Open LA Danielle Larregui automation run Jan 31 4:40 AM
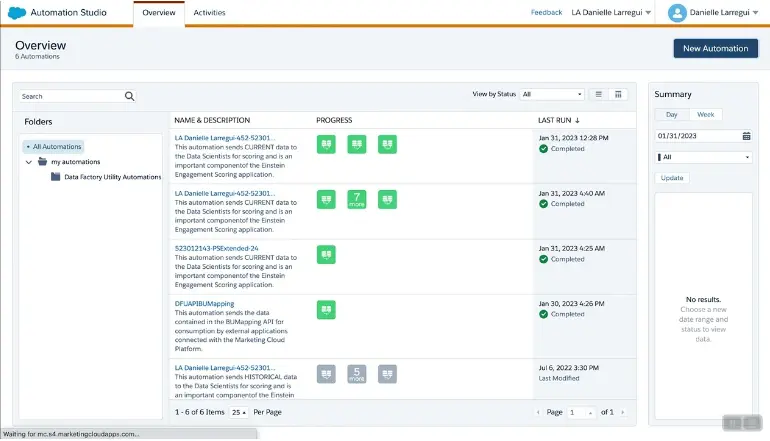 coord(225,193)
